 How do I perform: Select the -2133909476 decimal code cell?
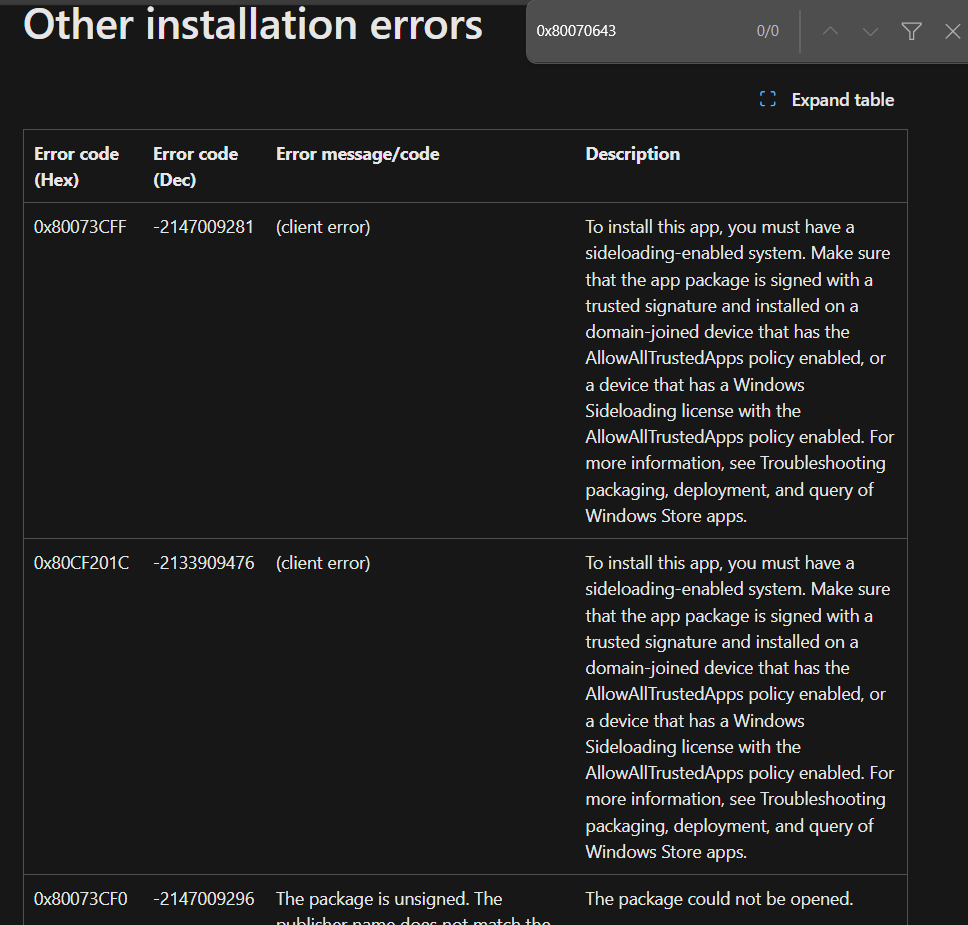coord(203,563)
